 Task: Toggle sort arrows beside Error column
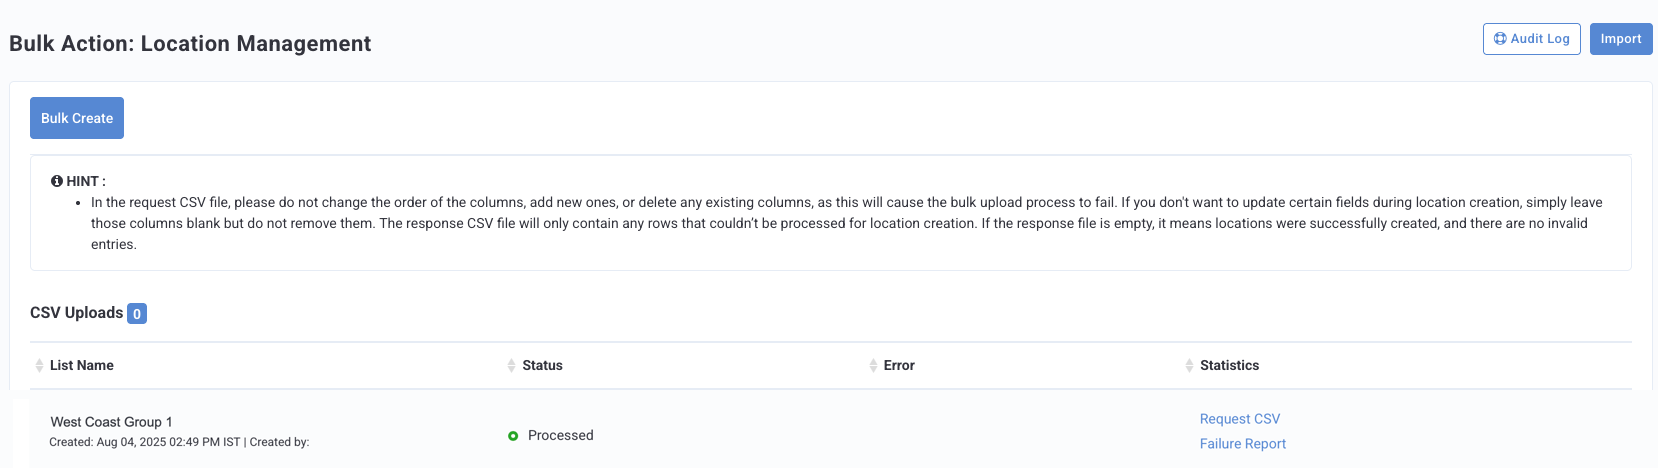pos(873,366)
